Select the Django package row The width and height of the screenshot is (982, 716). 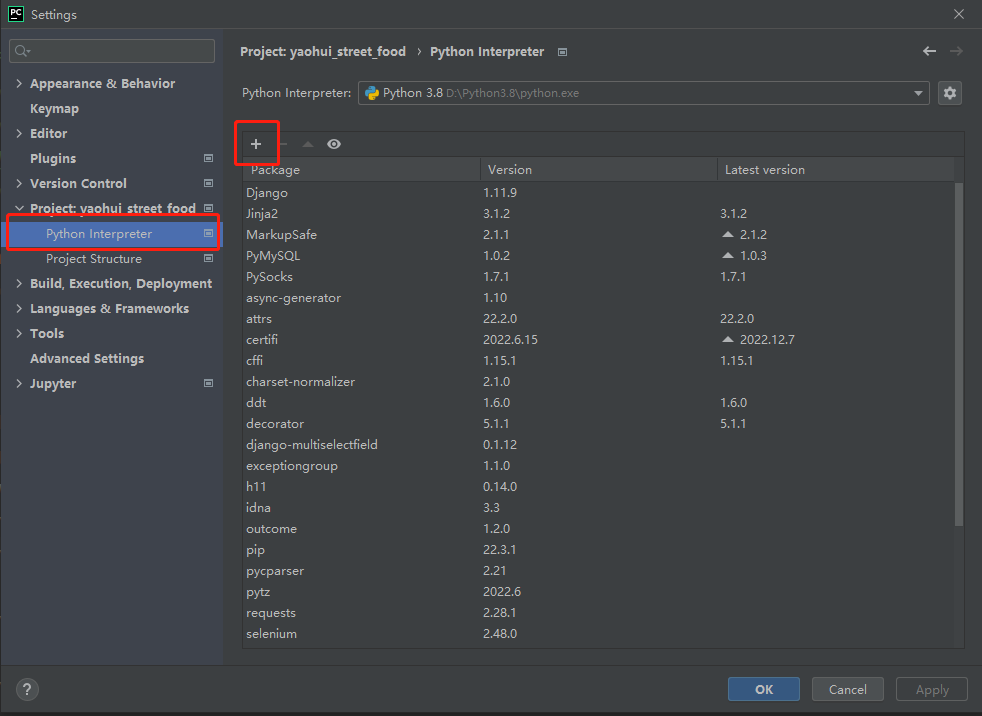[599, 193]
